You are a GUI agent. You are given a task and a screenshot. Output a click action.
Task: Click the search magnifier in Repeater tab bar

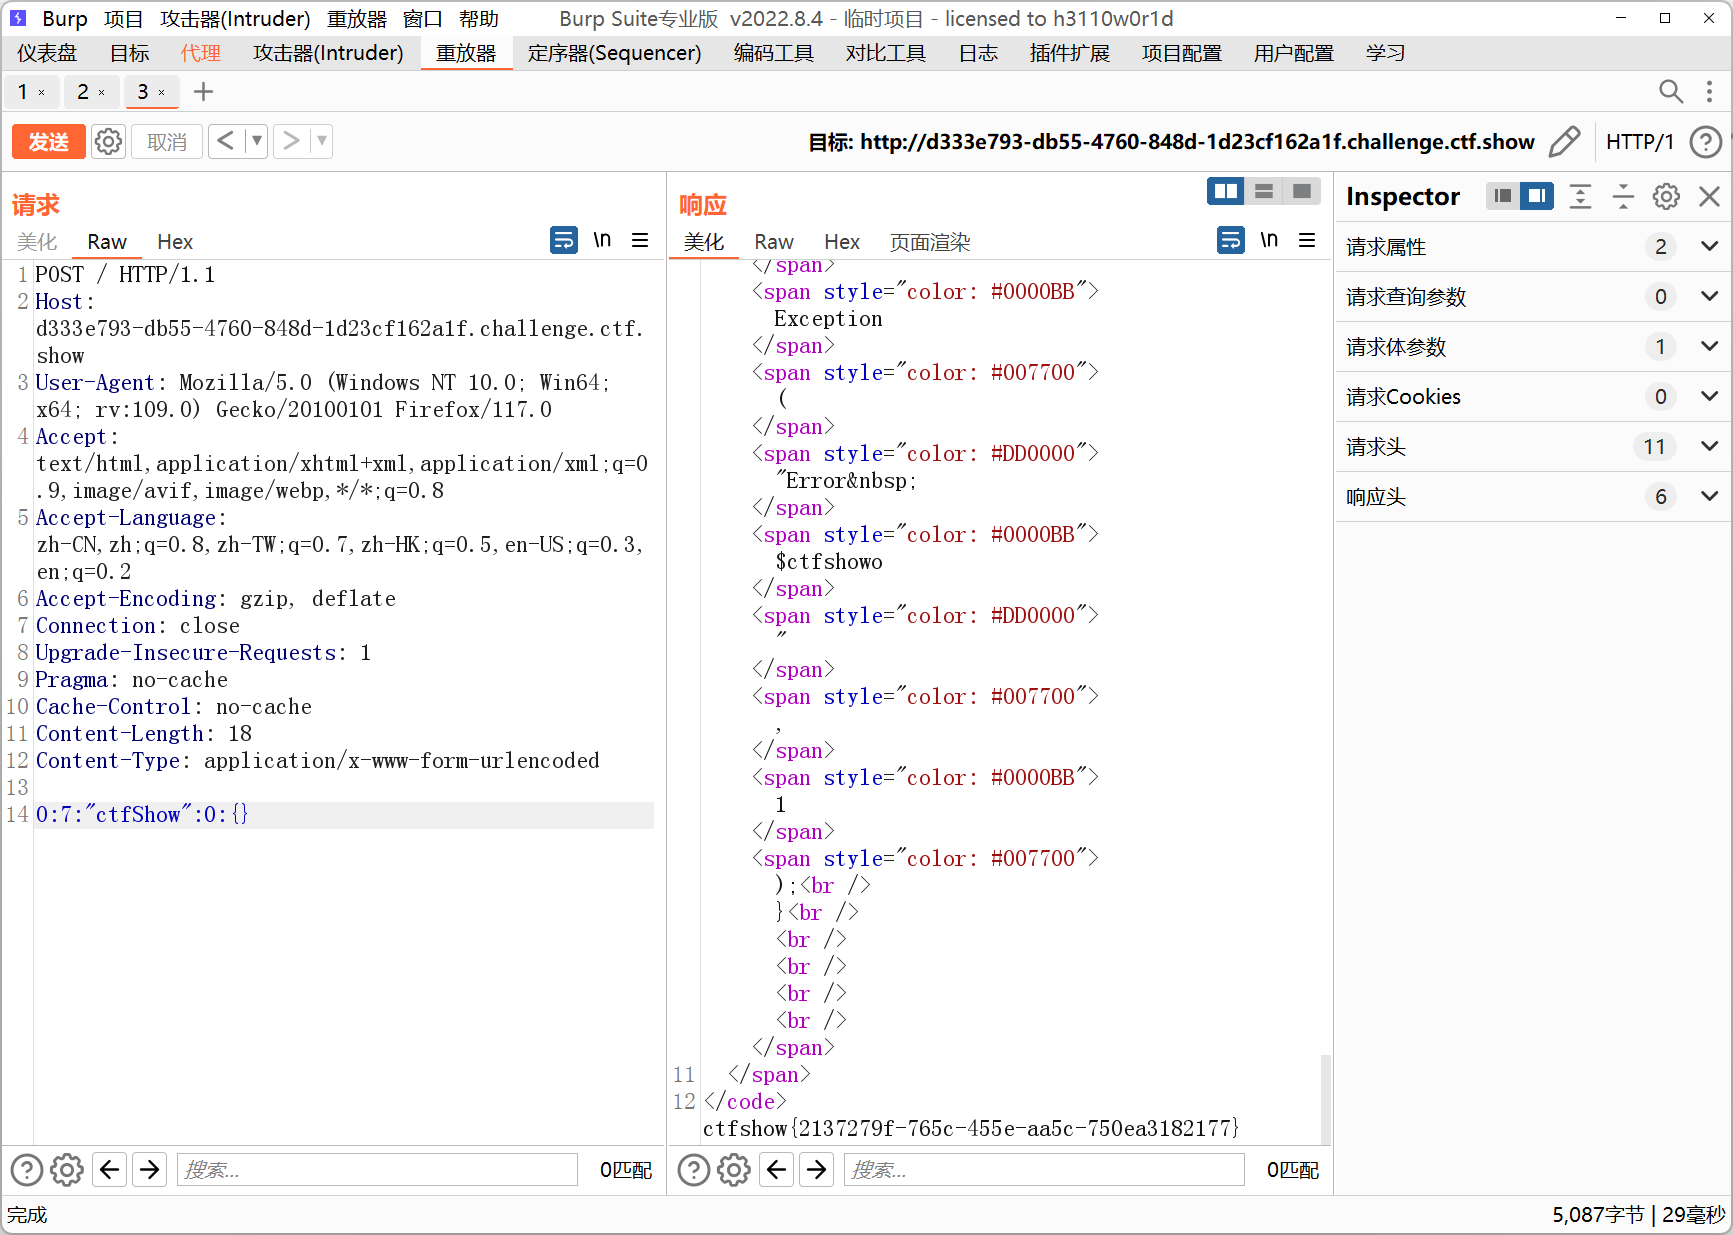(1670, 92)
